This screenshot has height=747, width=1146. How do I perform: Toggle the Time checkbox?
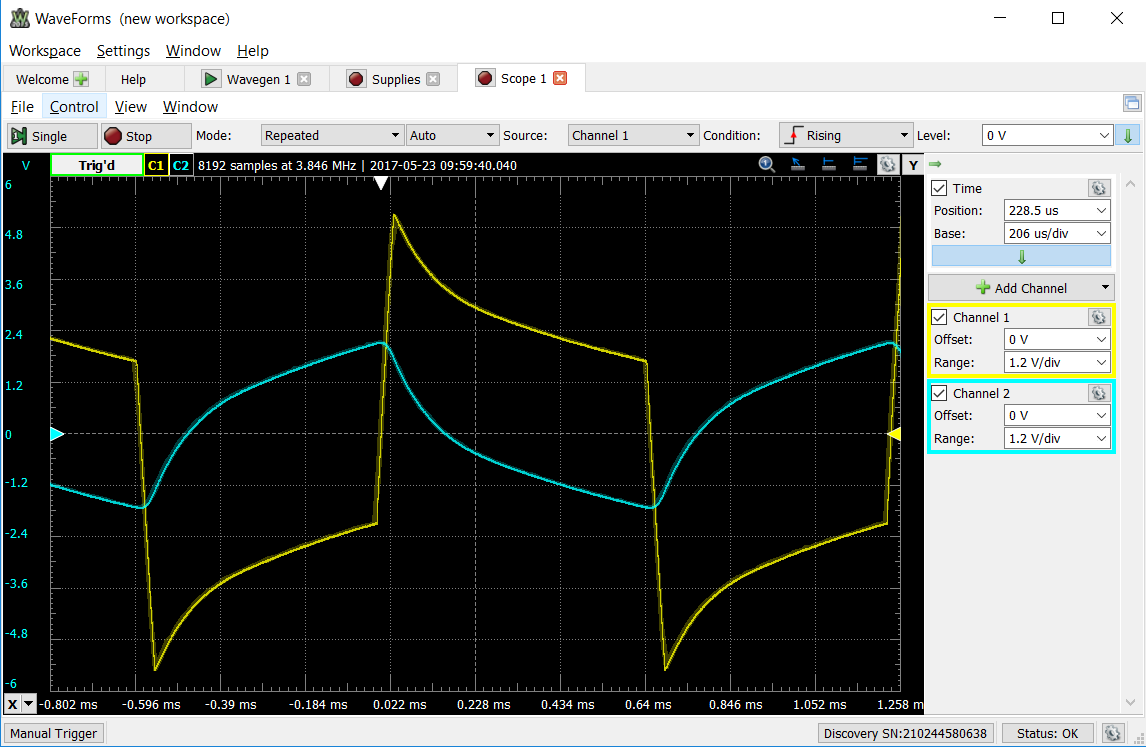940,188
